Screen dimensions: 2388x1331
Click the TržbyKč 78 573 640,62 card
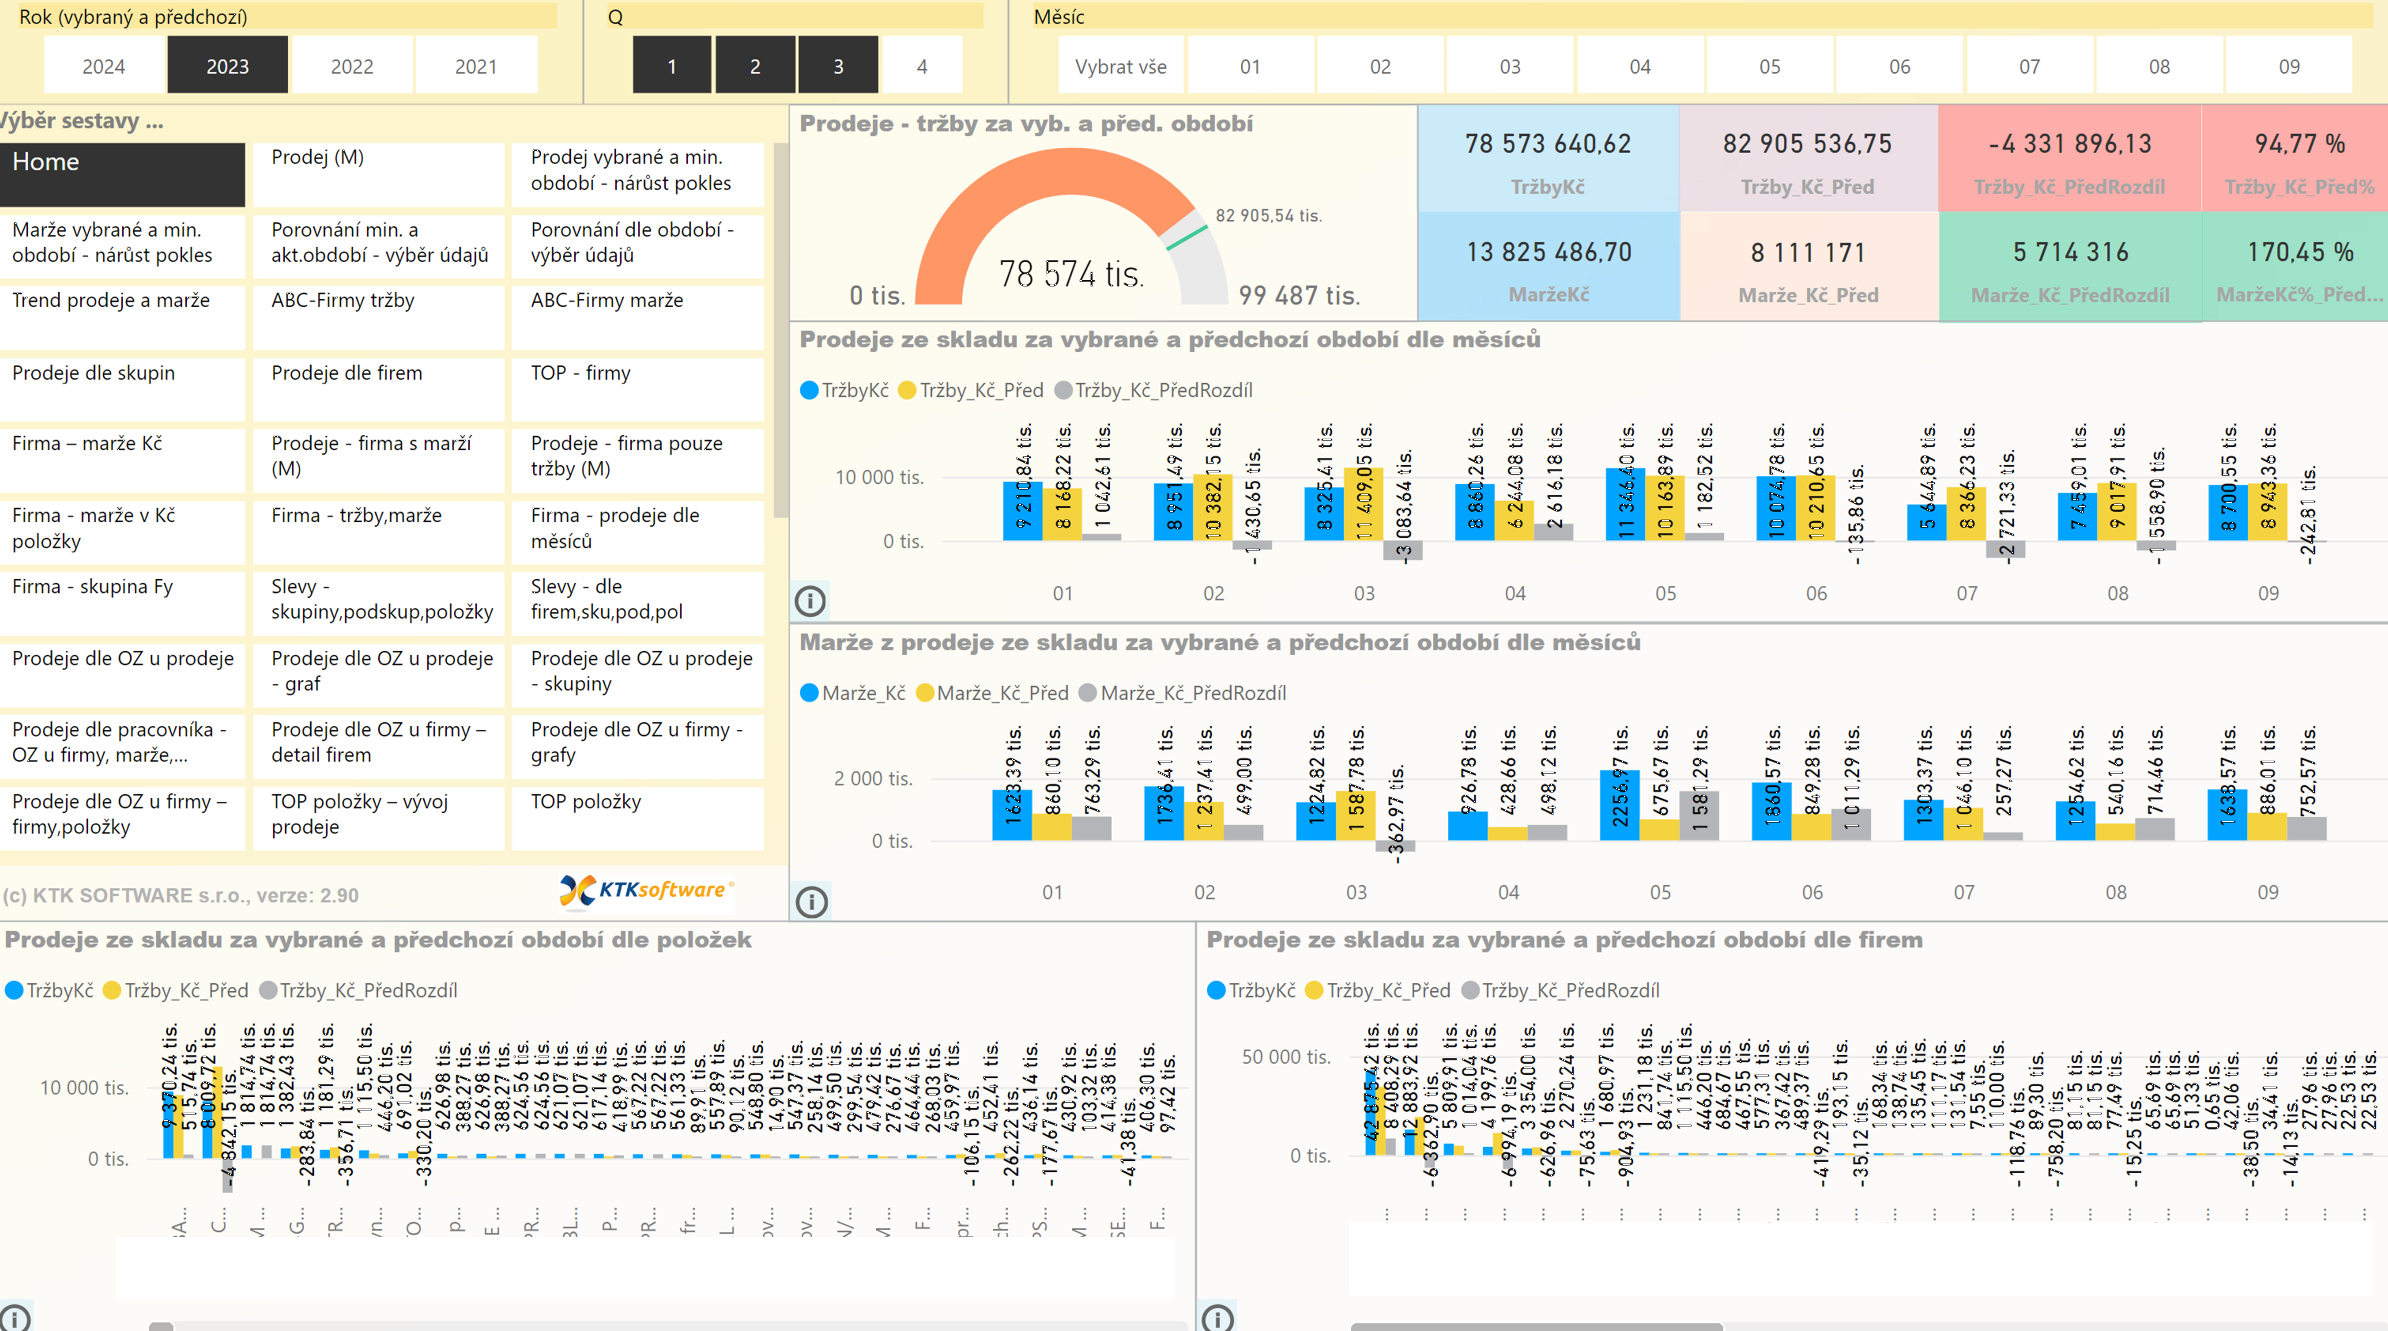(x=1547, y=160)
